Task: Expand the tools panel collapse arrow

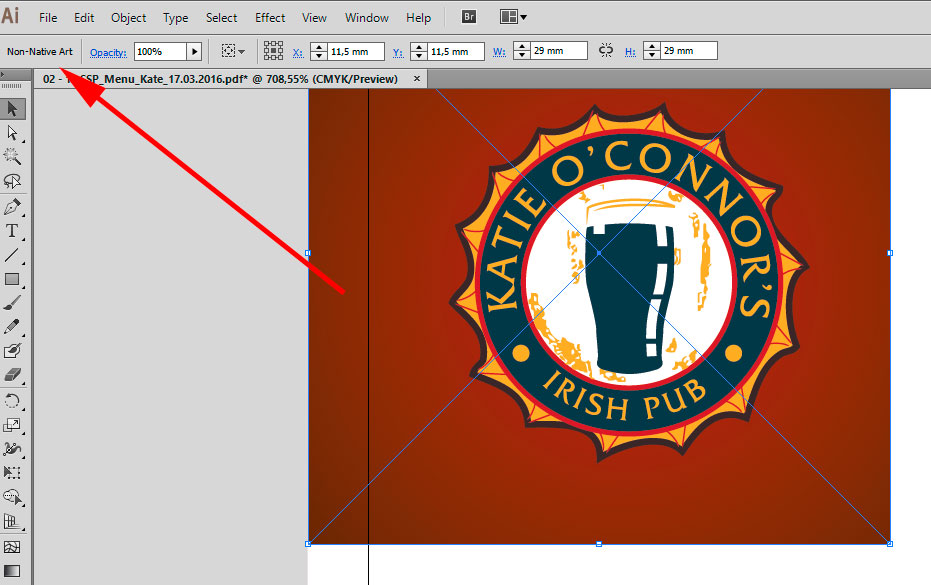Action: (x=3, y=75)
